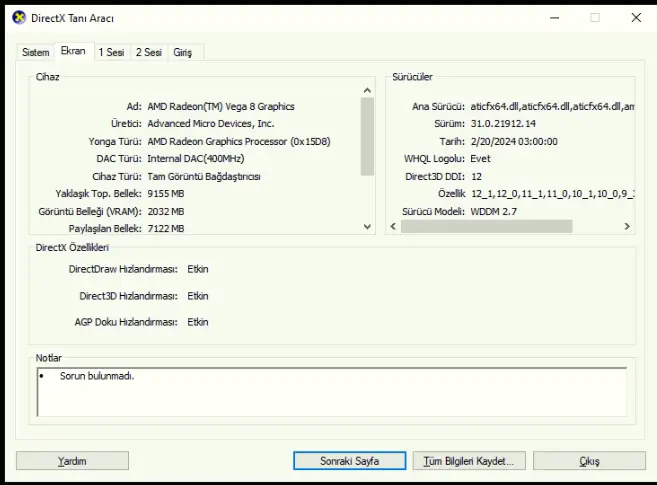
Task: Select the Ekran tab
Action: [73, 51]
